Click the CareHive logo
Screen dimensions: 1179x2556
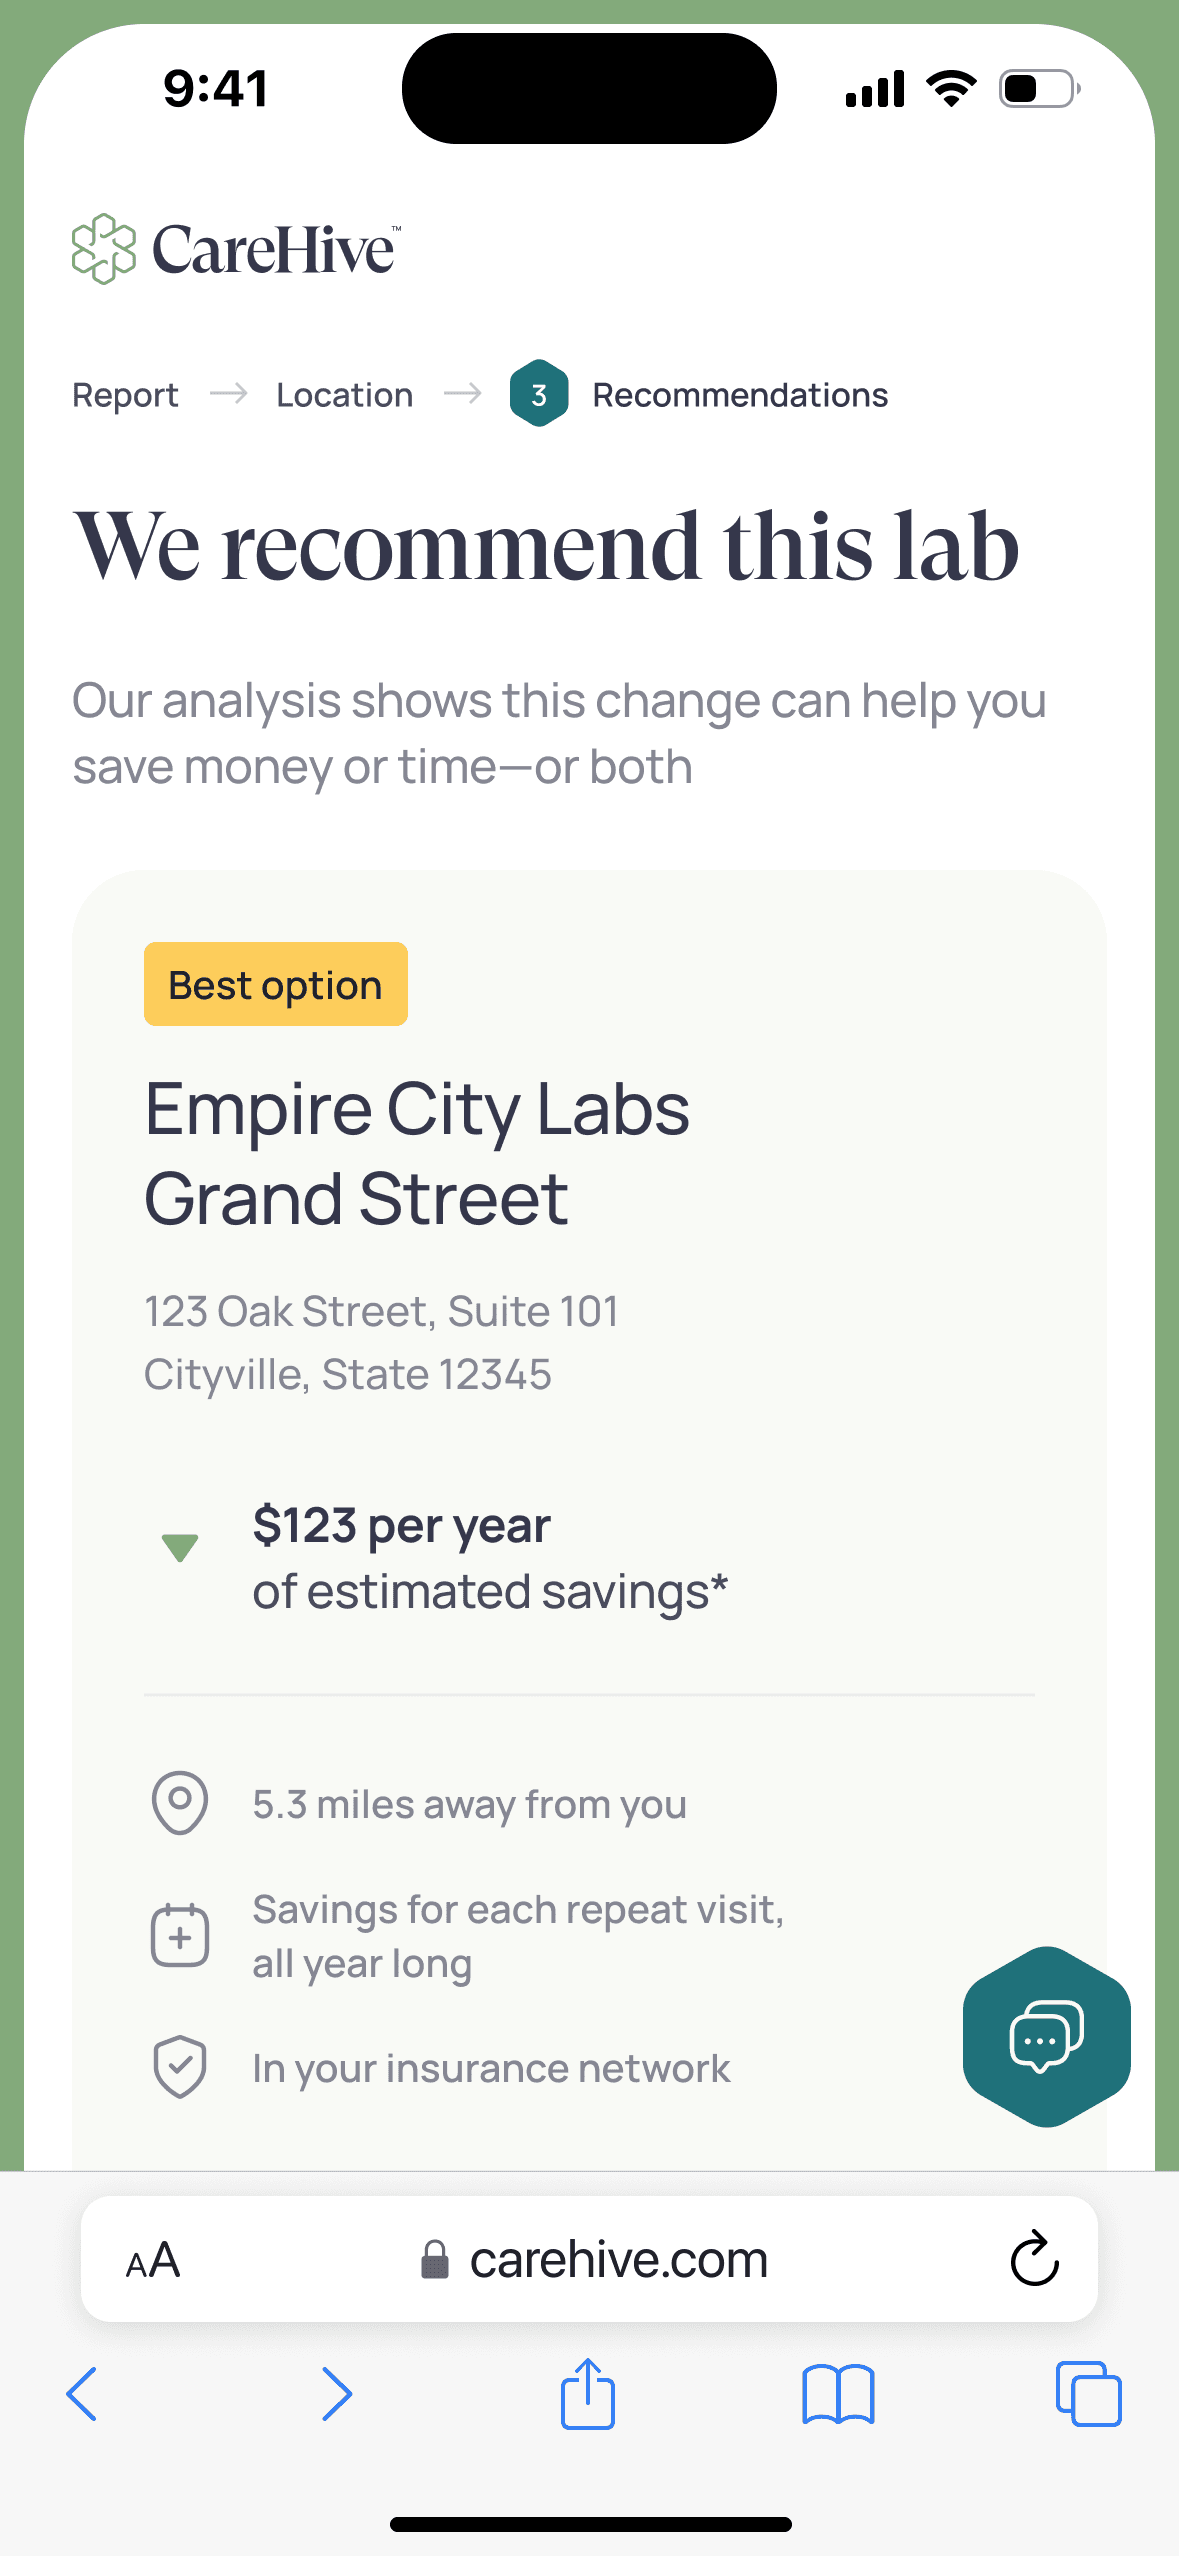pos(236,249)
